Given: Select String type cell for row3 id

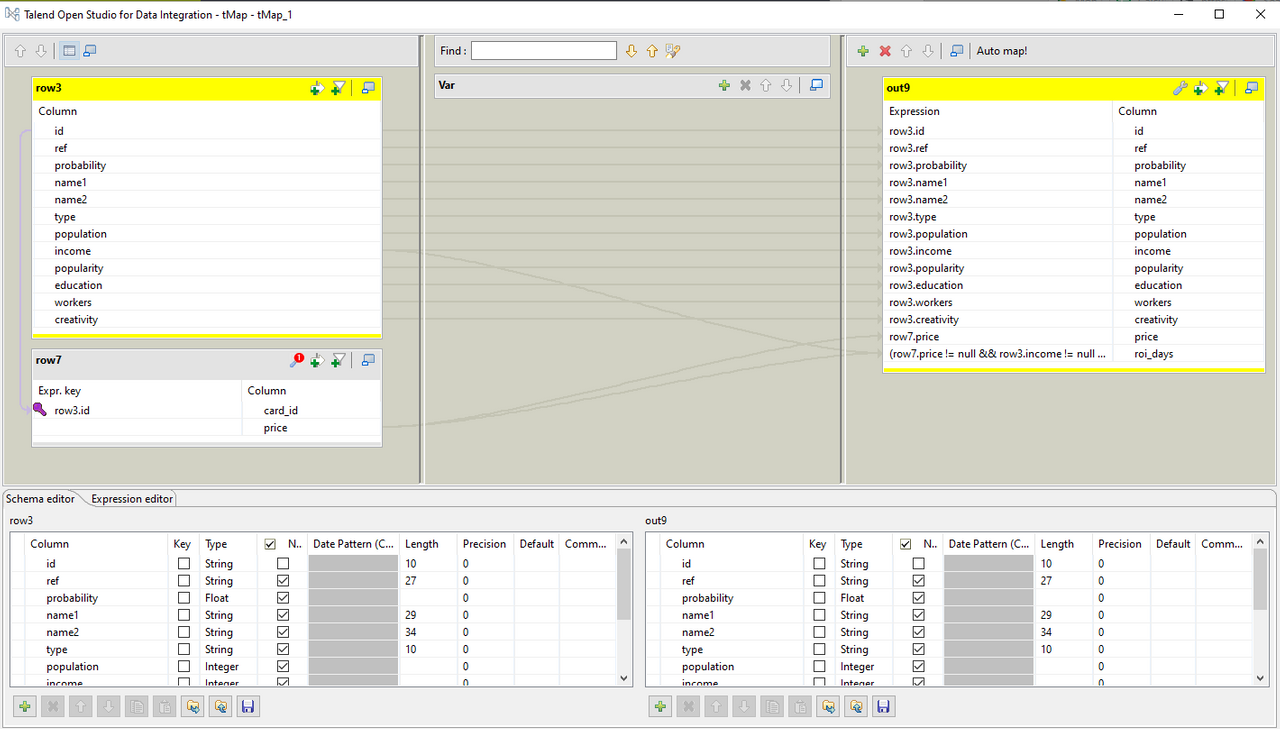Looking at the screenshot, I should pyautogui.click(x=229, y=564).
